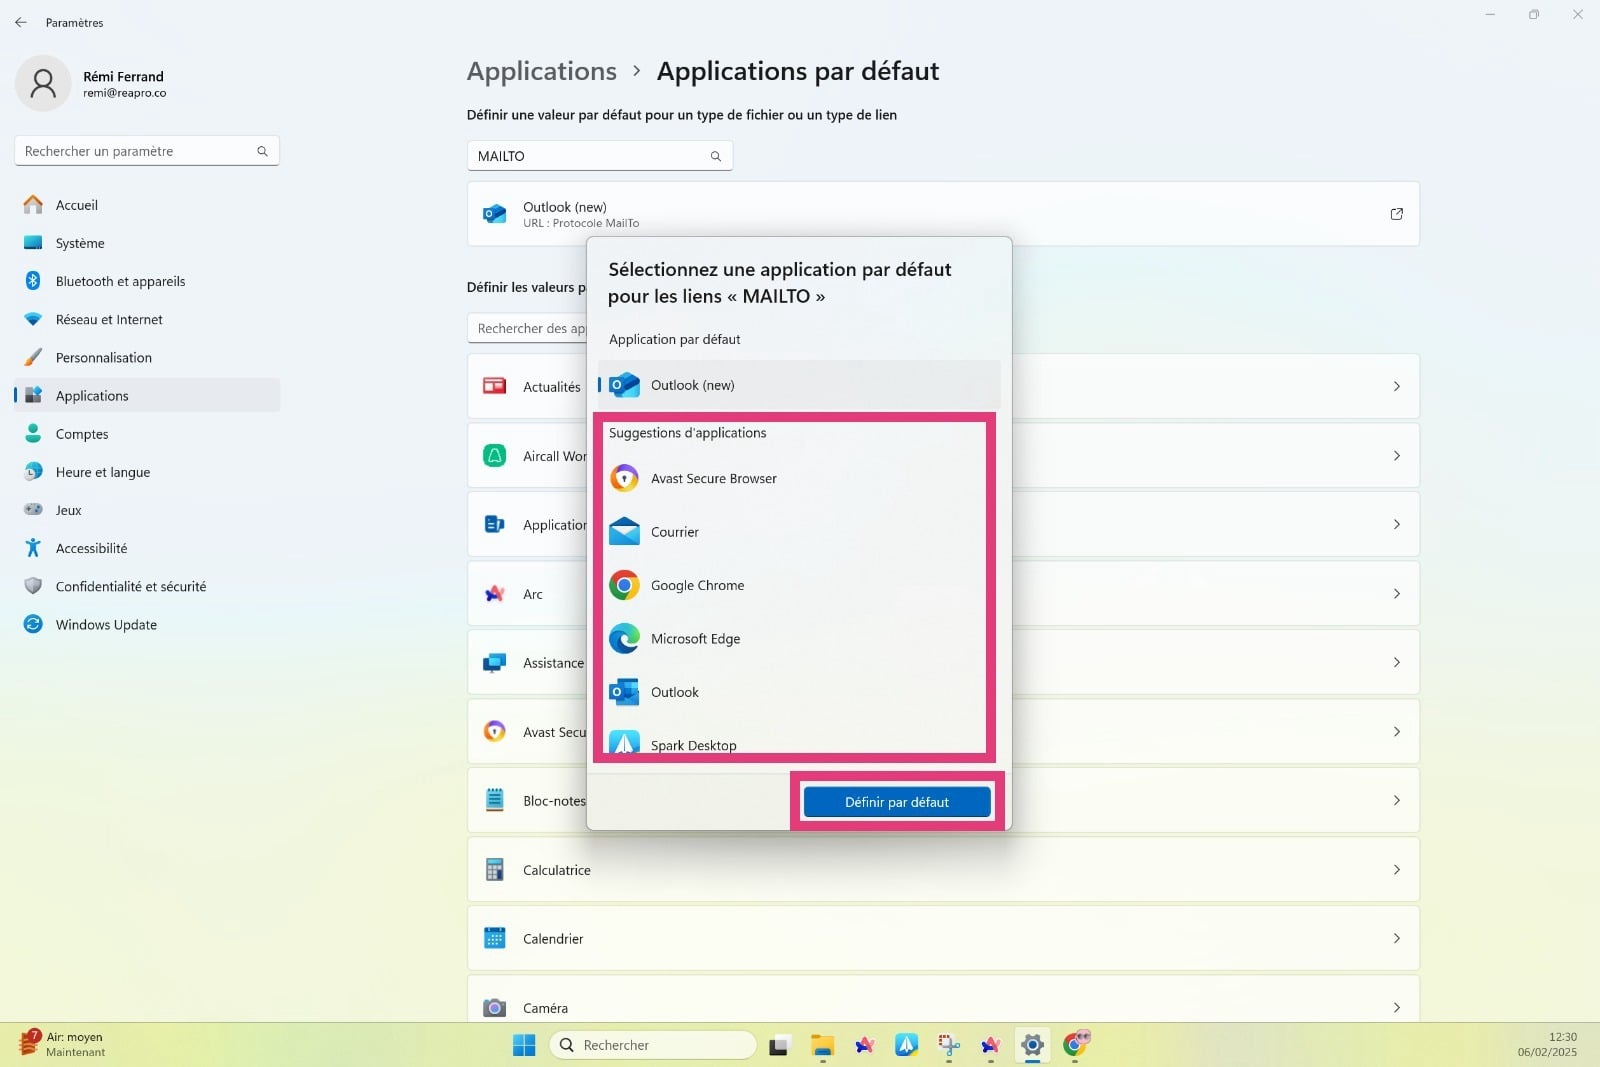Image resolution: width=1600 pixels, height=1067 pixels.
Task: Open the Air: moyen weather widget
Action: pyautogui.click(x=62, y=1044)
